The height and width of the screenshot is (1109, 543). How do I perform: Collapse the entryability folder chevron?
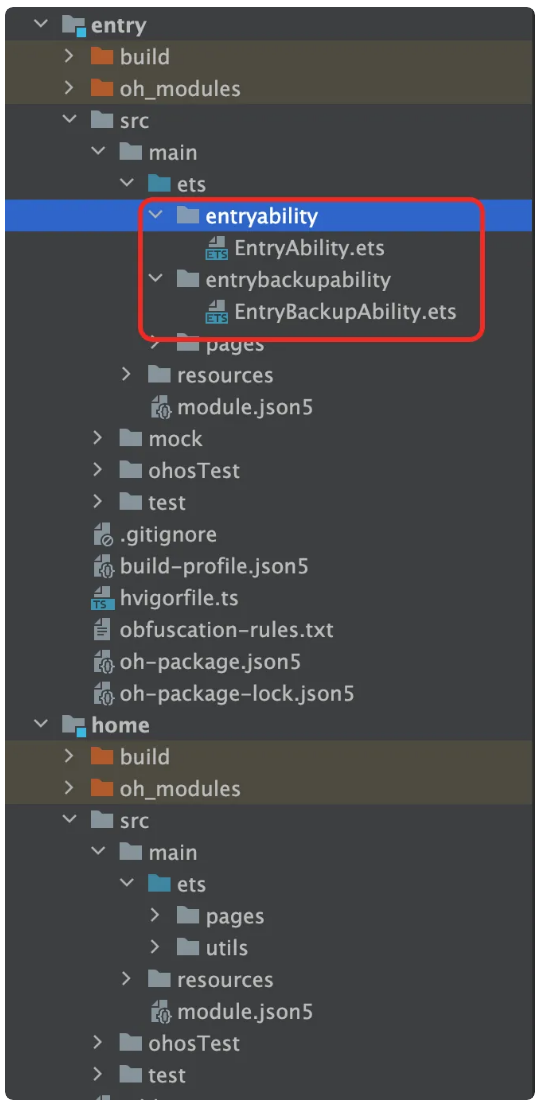coord(156,216)
